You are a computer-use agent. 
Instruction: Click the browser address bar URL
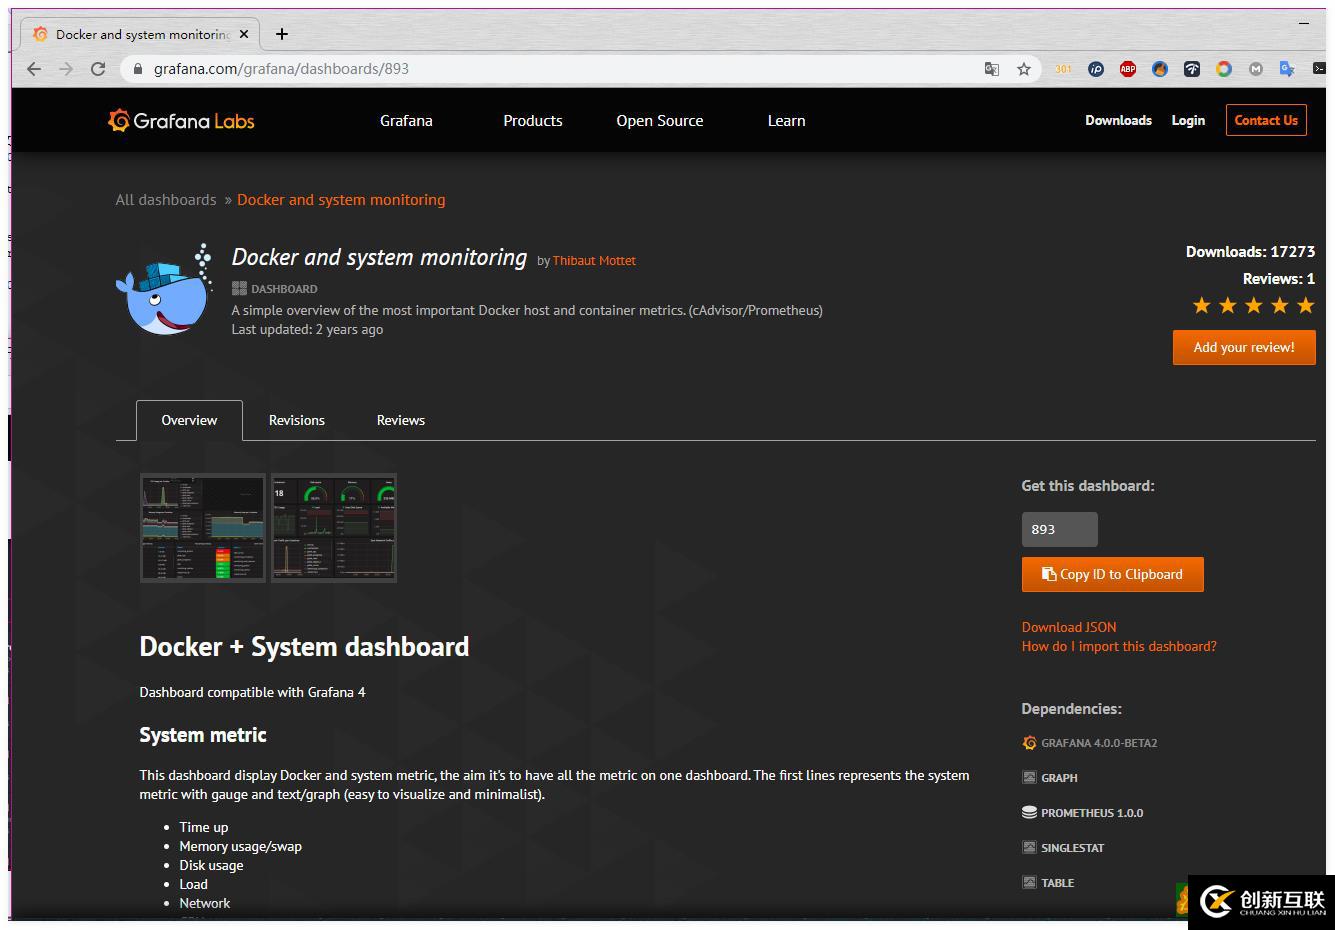click(281, 69)
